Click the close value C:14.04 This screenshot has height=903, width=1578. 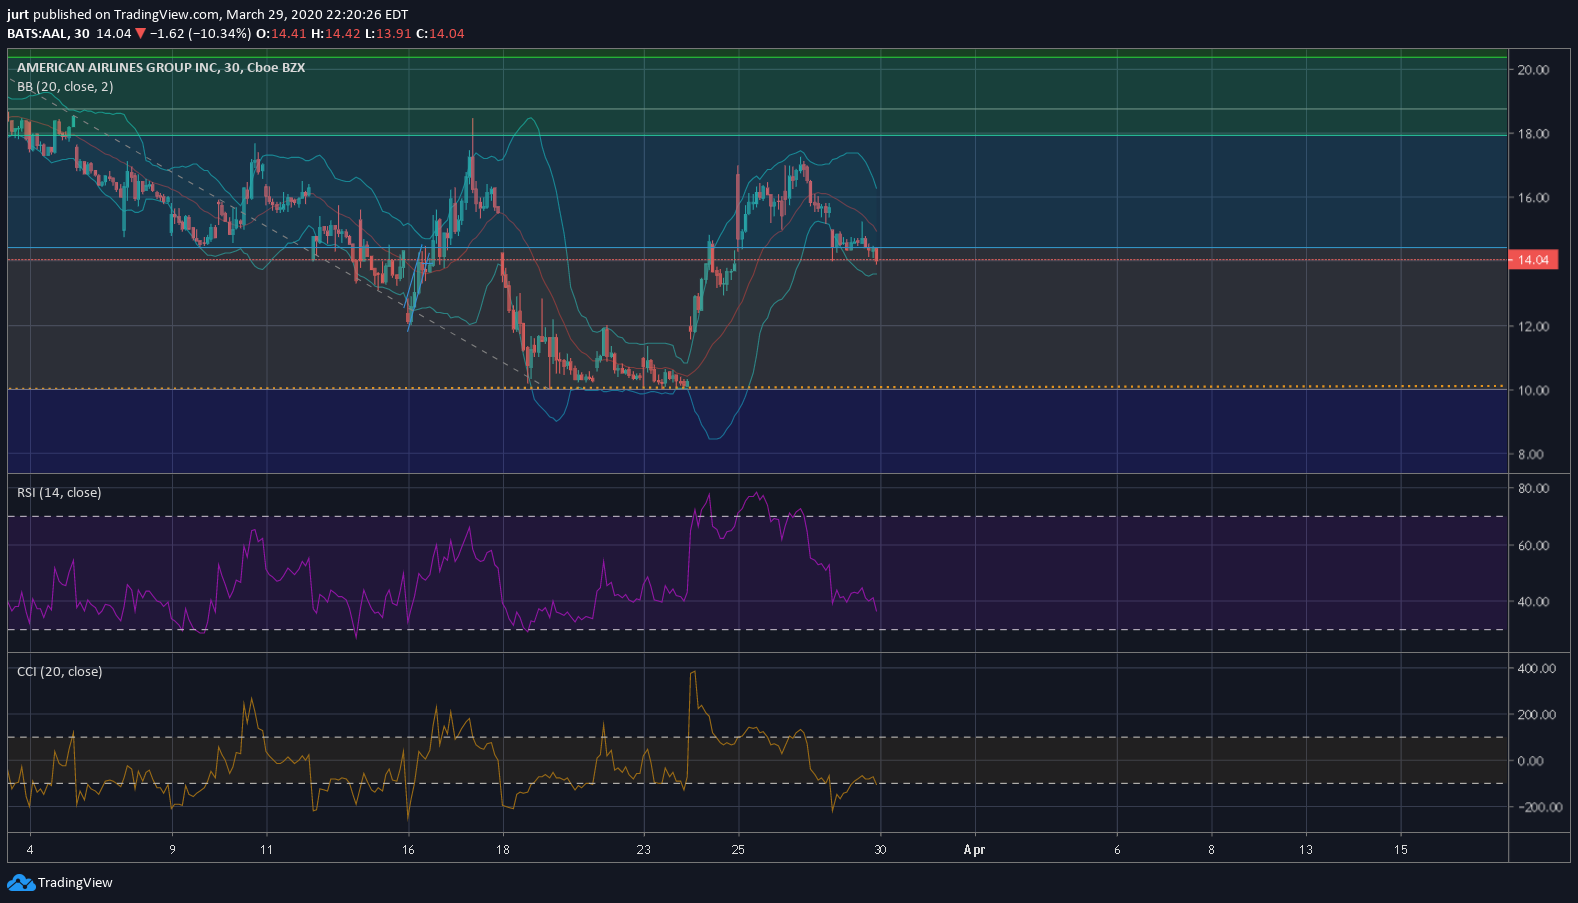click(440, 34)
